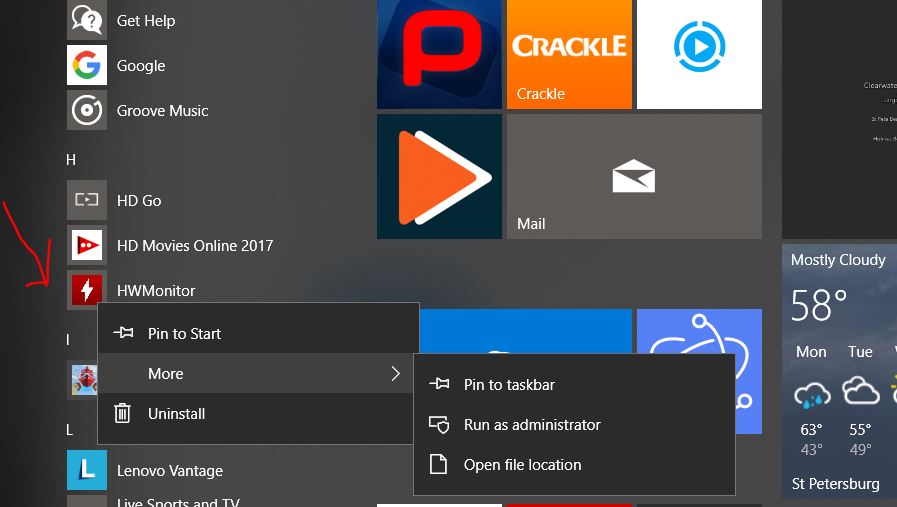
Task: Select Uninstall from the context menu
Action: [x=256, y=413]
